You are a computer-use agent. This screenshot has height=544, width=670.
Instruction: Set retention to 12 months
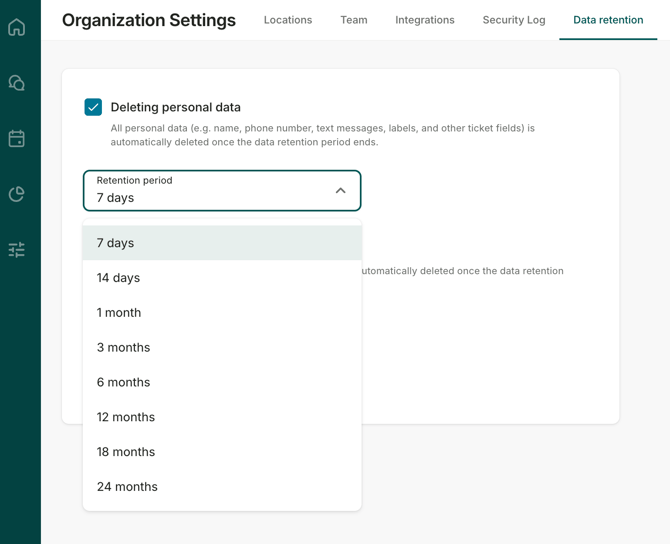click(222, 417)
